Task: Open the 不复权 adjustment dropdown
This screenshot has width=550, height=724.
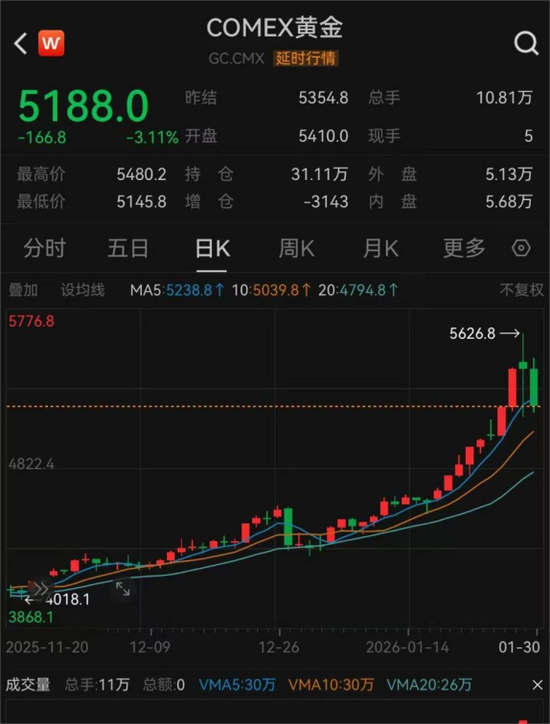Action: pos(521,290)
